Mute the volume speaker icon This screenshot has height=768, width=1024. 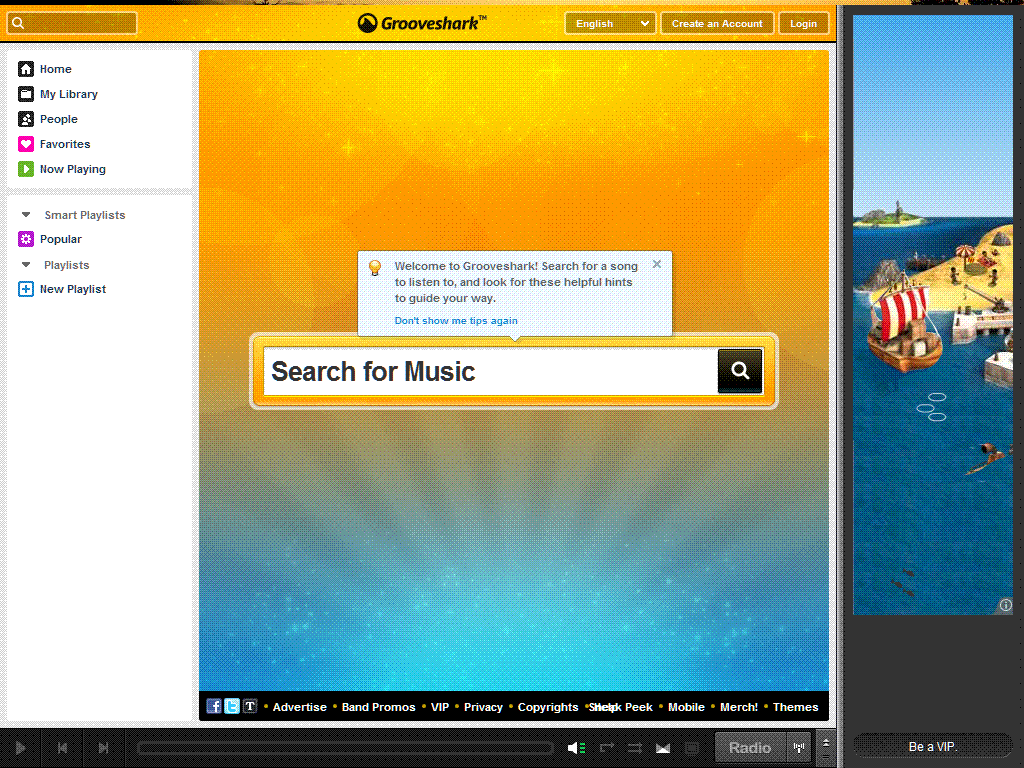(576, 748)
